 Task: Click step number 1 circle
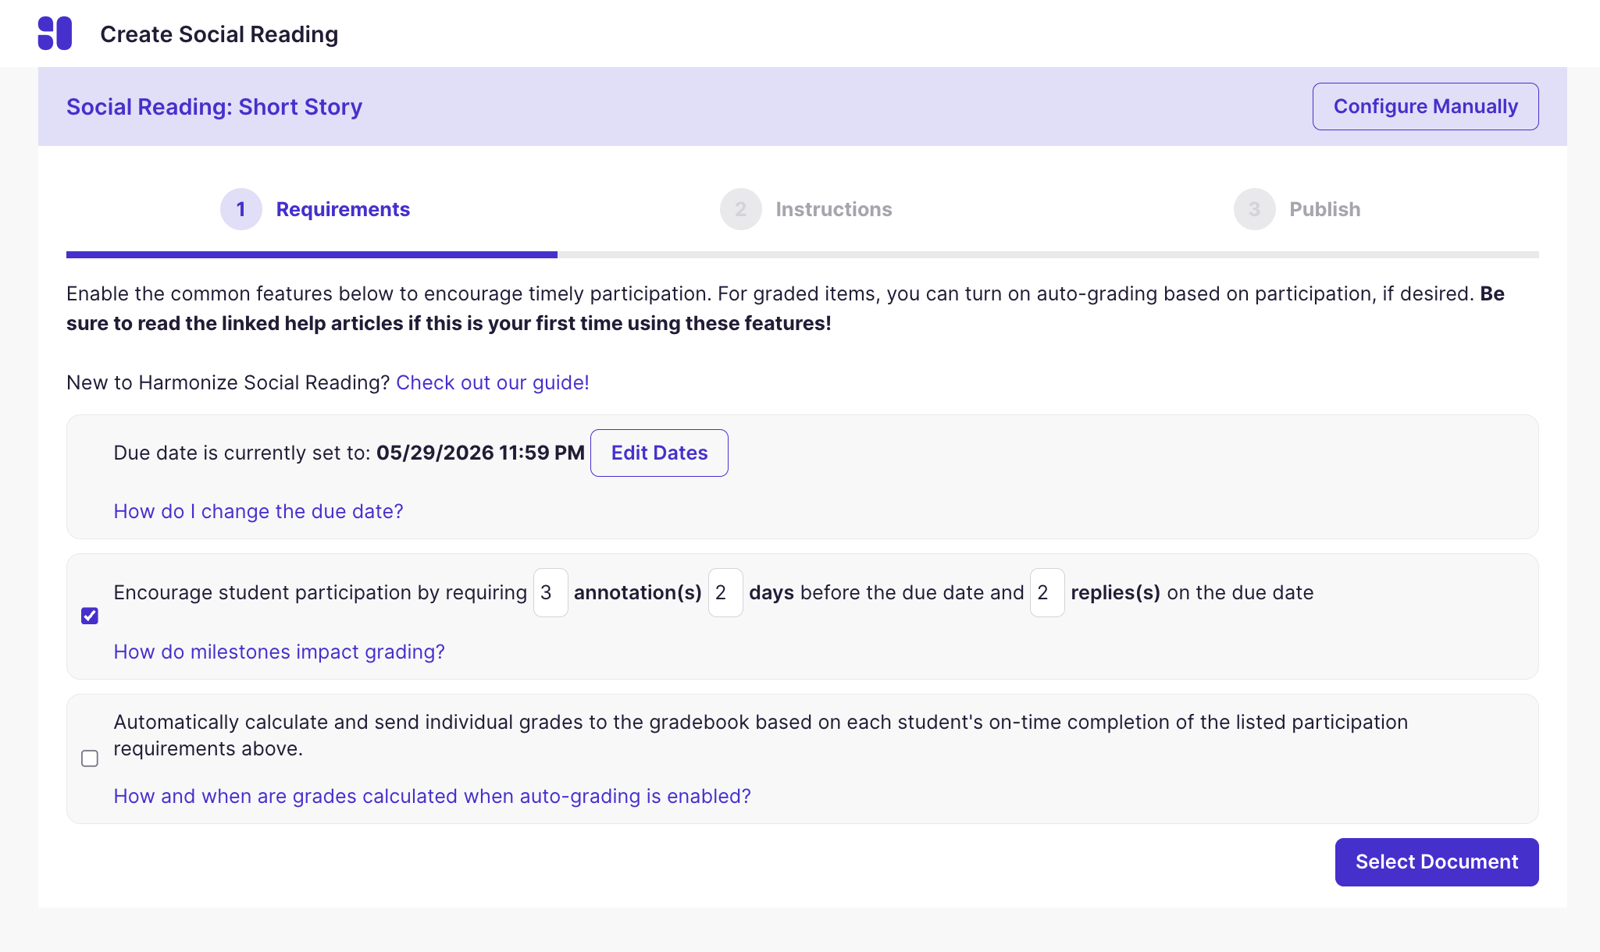tap(241, 209)
